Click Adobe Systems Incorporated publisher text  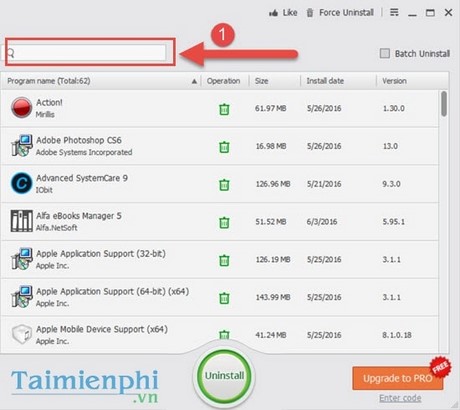coord(84,152)
